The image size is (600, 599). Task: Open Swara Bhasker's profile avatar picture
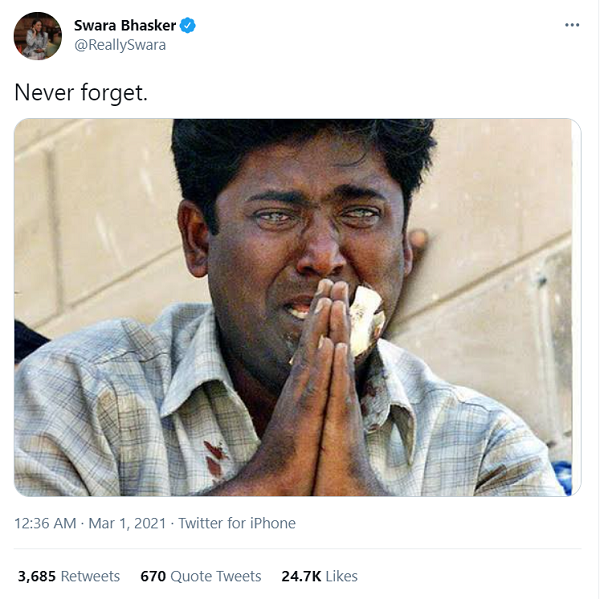pos(38,36)
